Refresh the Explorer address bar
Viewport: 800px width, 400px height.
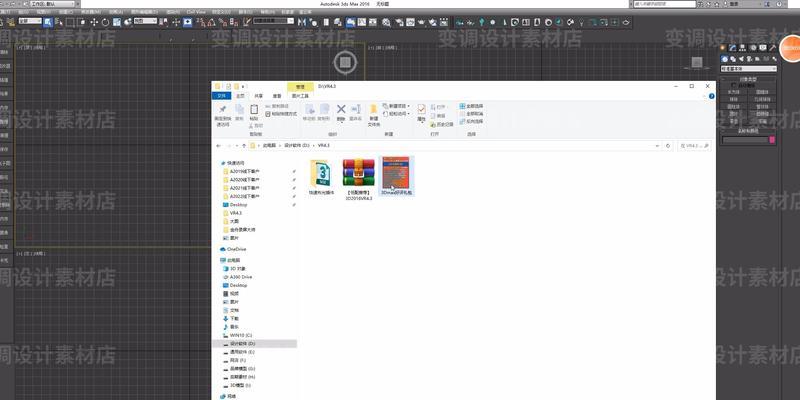click(x=668, y=146)
